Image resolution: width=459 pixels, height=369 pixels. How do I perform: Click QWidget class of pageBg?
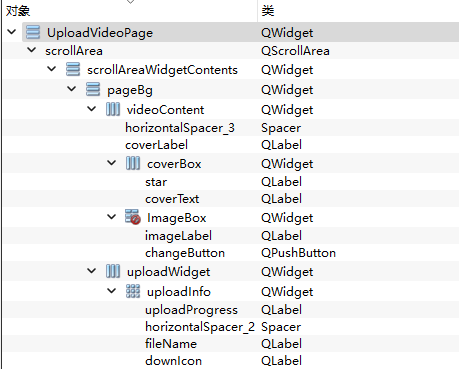tap(287, 90)
